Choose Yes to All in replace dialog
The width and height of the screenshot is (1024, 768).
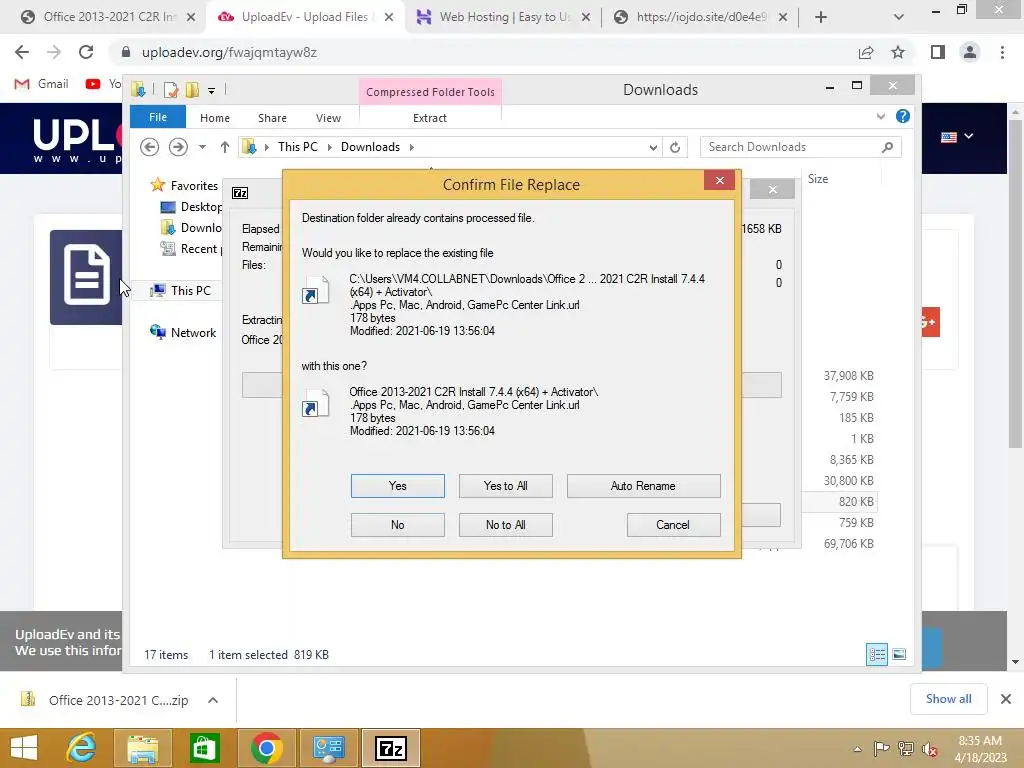pyautogui.click(x=505, y=486)
